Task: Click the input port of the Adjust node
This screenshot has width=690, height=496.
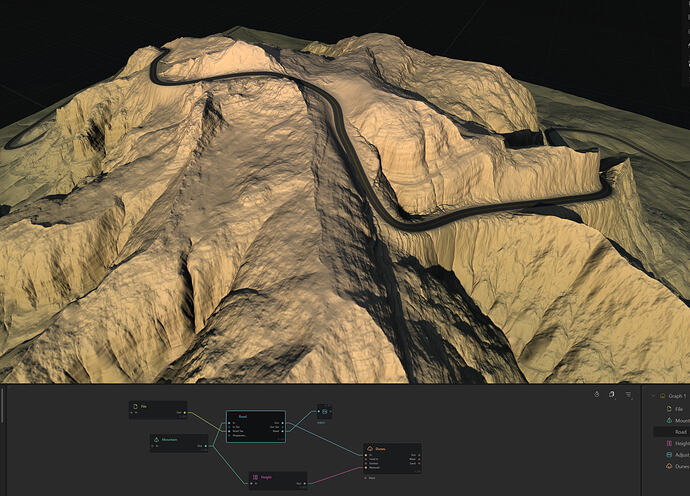Action: click(319, 412)
